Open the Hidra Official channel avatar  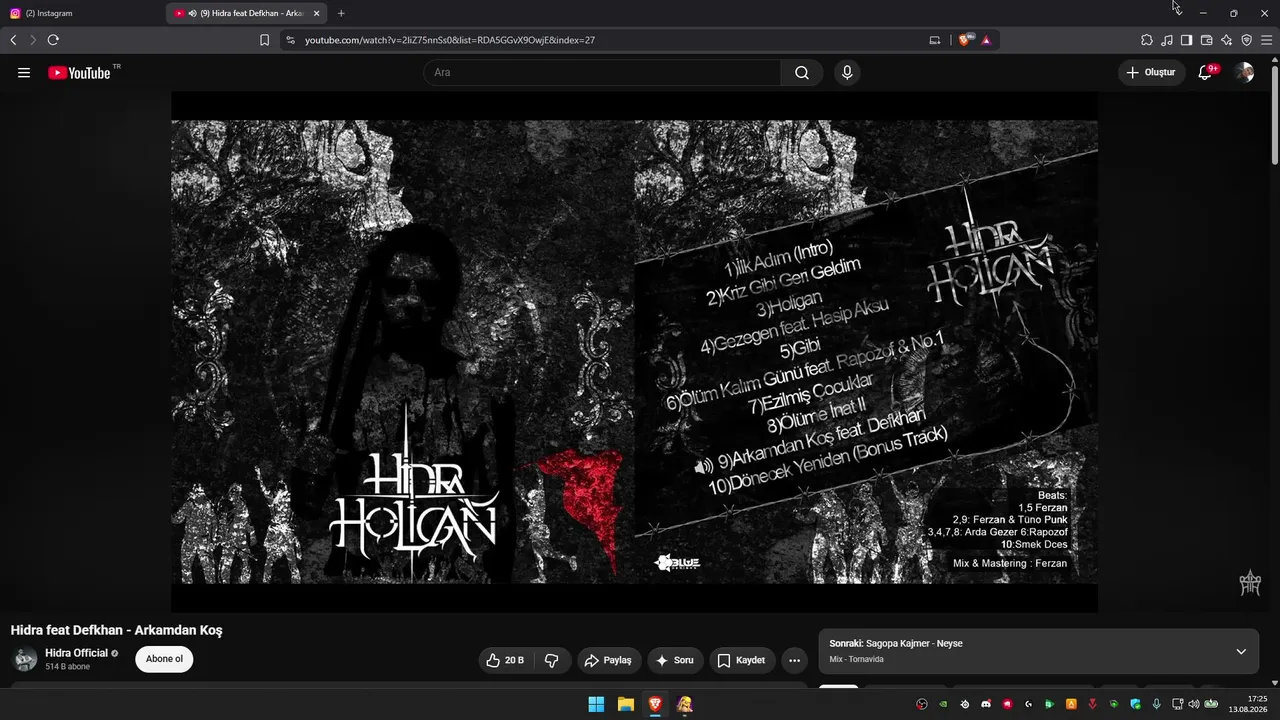click(25, 659)
